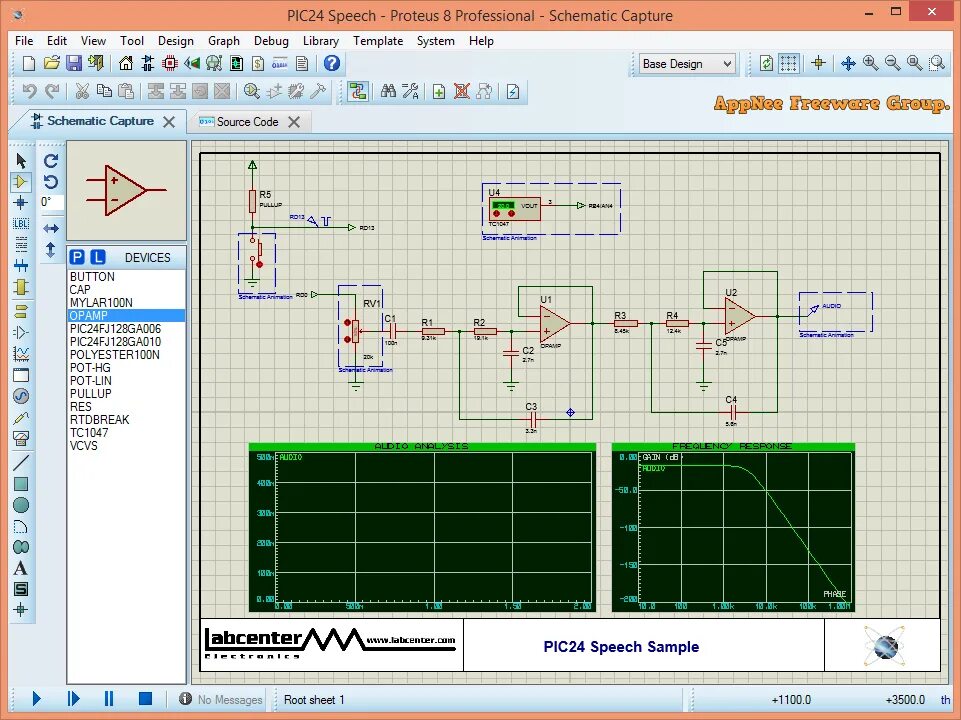The width and height of the screenshot is (961, 720).
Task: Click Zoom In magnifier
Action: coord(870,63)
